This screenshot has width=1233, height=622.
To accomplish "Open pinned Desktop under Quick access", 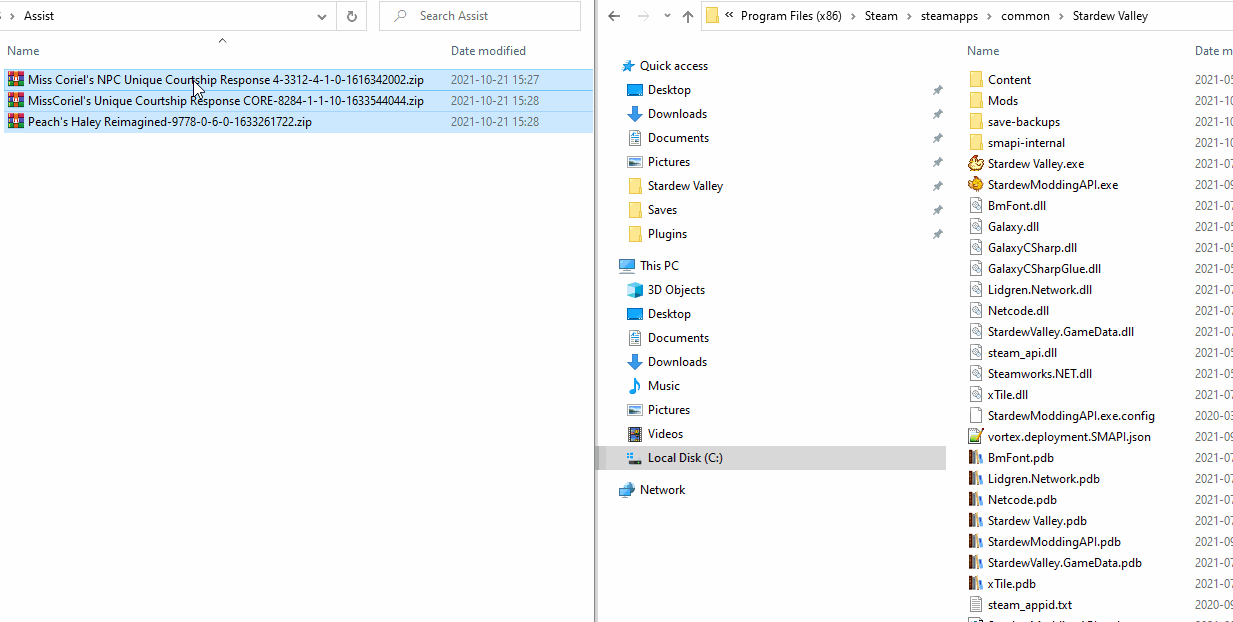I will click(x=669, y=90).
